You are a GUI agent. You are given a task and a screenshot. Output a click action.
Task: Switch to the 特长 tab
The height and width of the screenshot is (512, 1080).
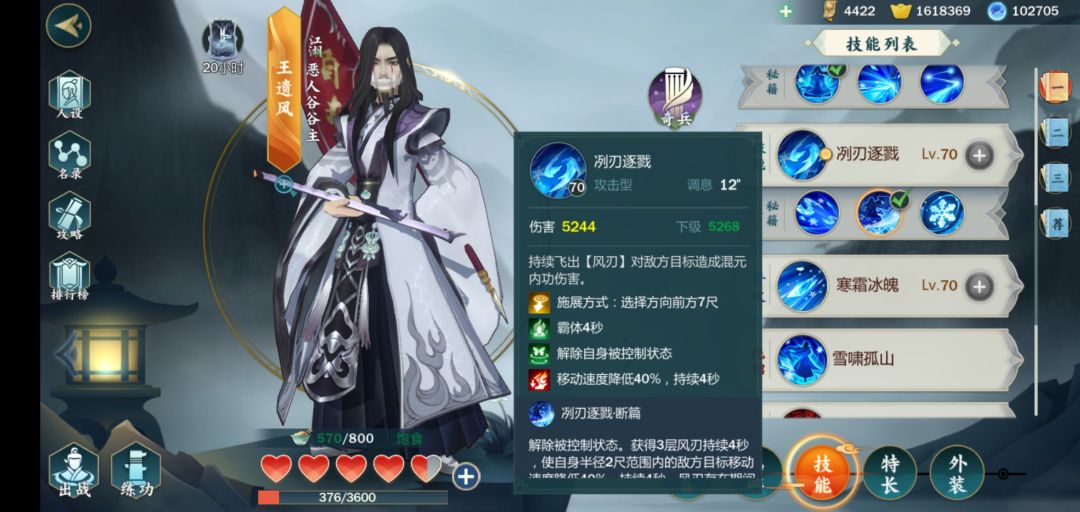[x=889, y=474]
